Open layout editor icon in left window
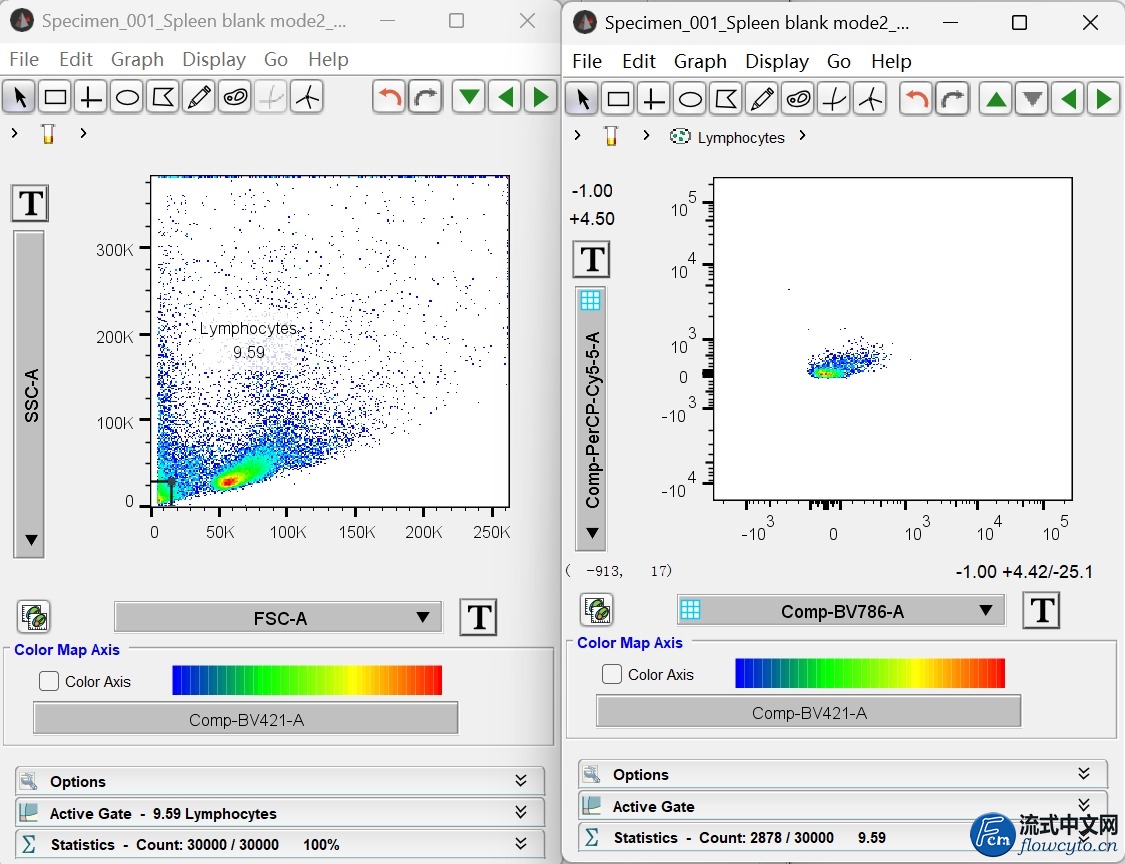 (x=34, y=616)
